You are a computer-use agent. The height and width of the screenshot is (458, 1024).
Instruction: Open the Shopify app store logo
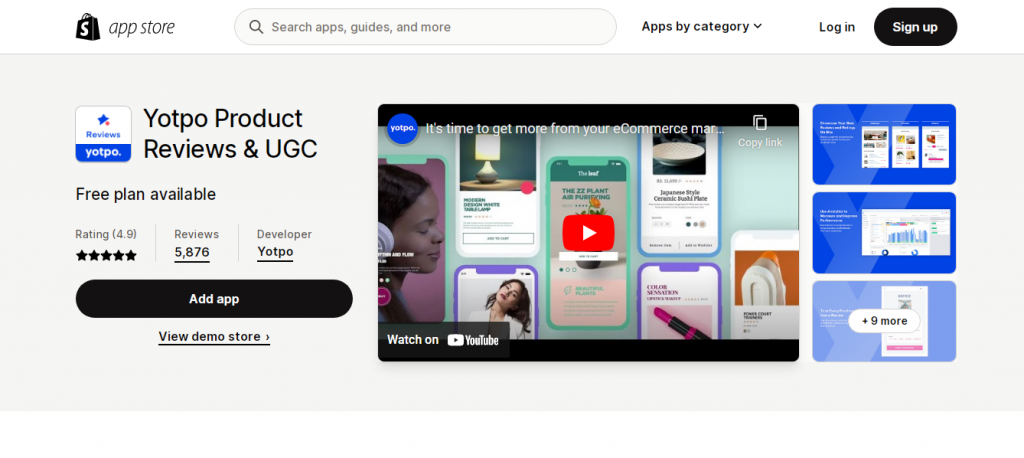tap(125, 27)
